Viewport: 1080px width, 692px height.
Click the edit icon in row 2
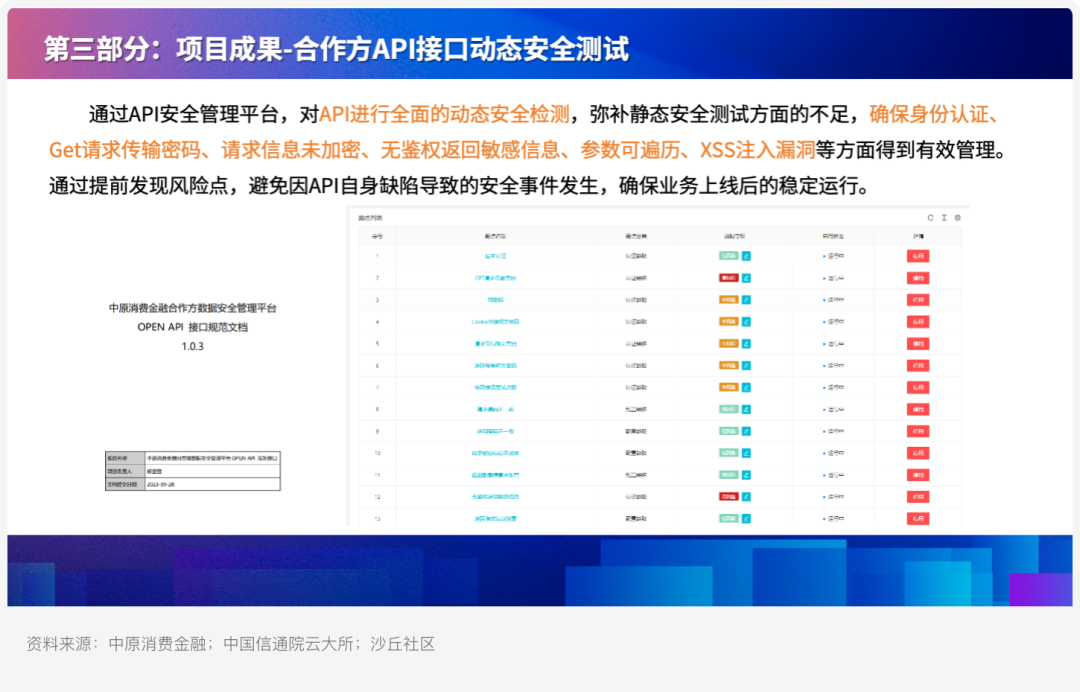(x=746, y=278)
